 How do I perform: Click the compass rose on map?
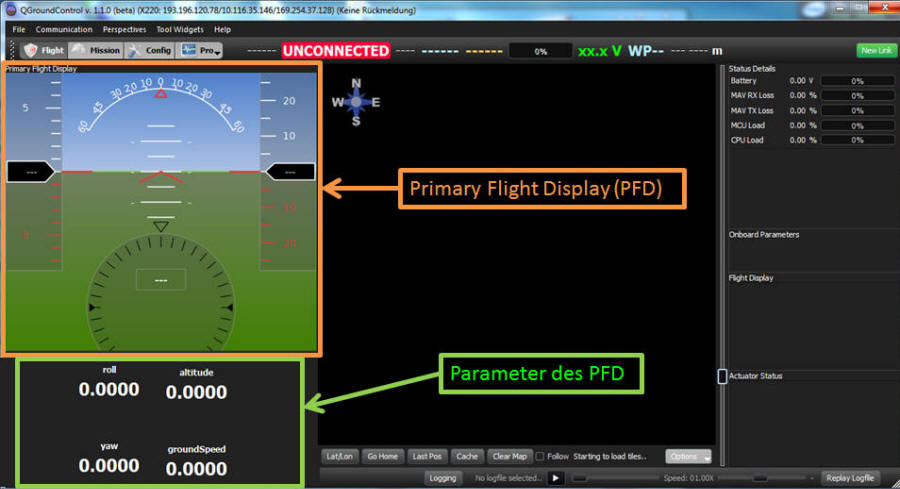(356, 102)
